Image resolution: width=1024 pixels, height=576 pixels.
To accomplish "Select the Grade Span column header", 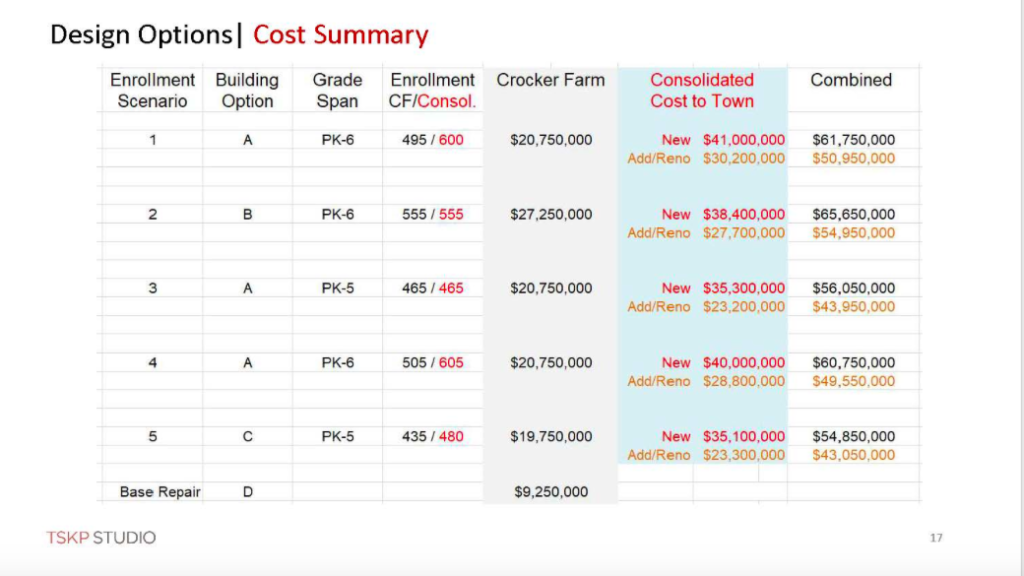I will pos(337,90).
